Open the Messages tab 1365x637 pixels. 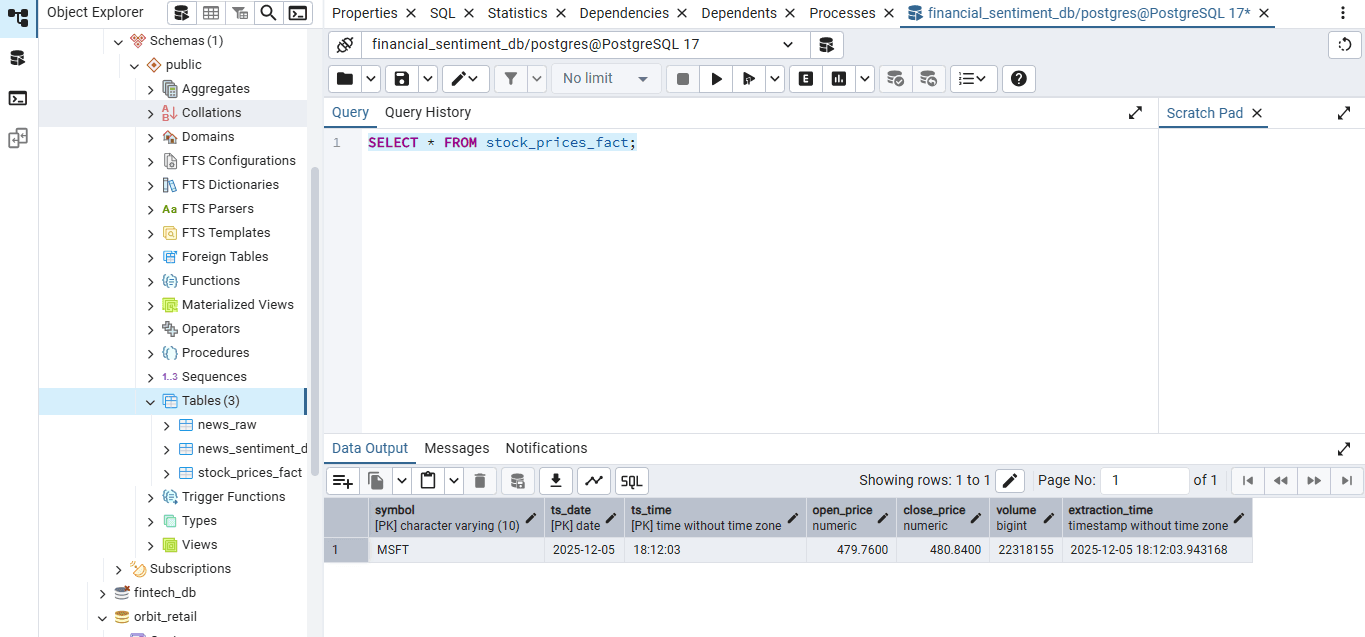457,448
